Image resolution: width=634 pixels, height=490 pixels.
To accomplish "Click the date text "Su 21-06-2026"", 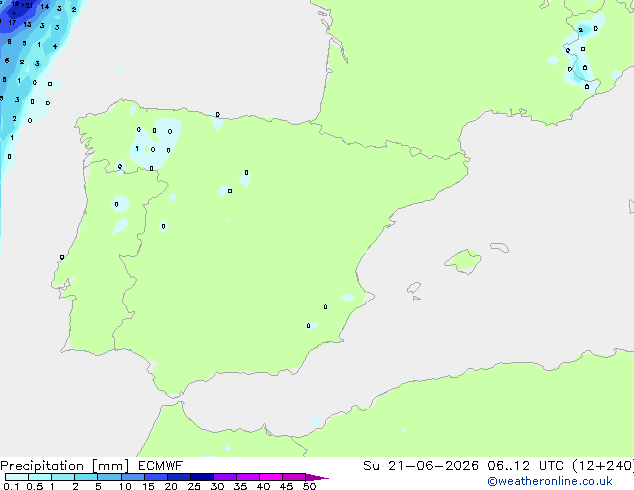I will point(421,466).
